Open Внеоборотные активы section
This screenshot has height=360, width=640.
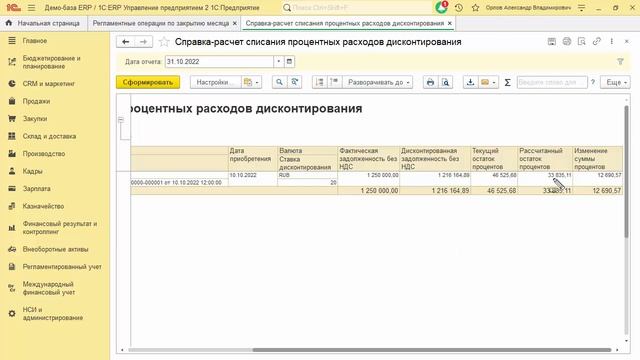55,249
